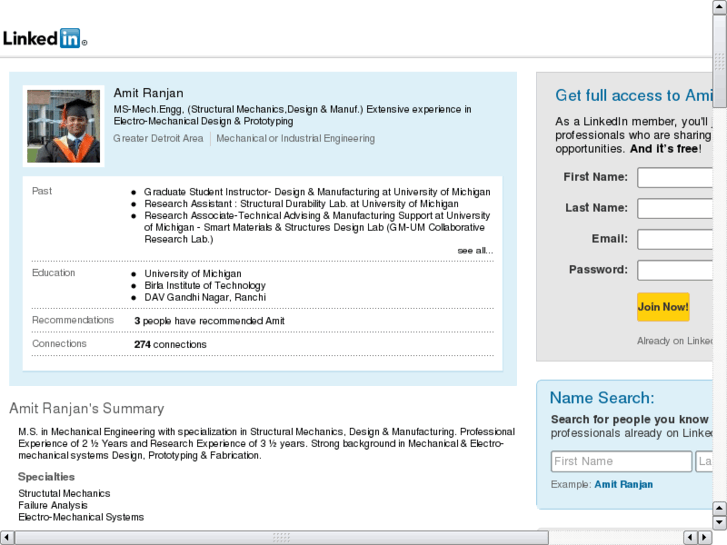Open the example Amit Ranjan link
Screen dimensions: 727x545
click(x=624, y=484)
